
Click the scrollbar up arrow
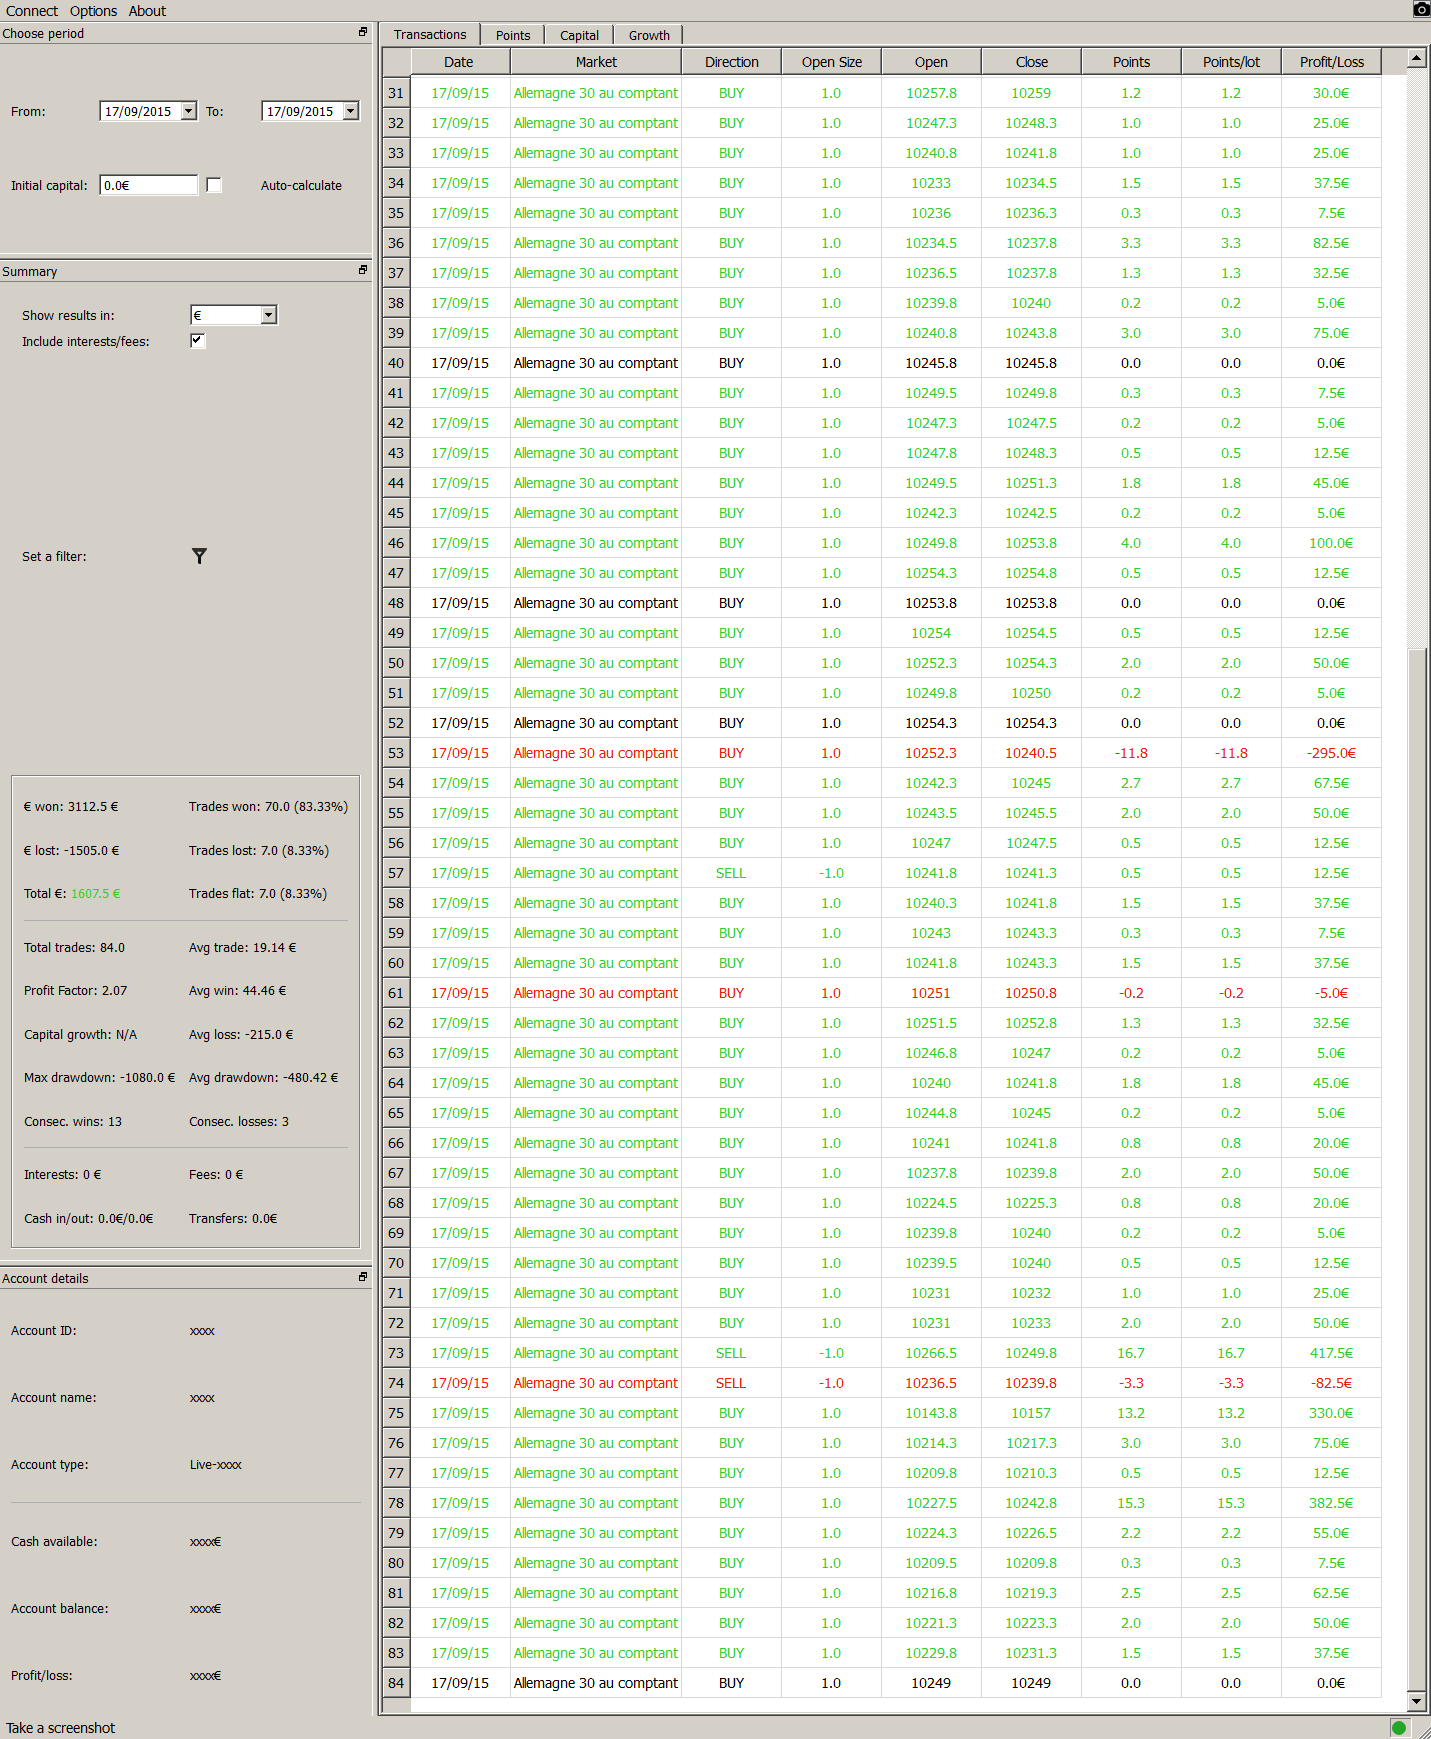pyautogui.click(x=1416, y=58)
